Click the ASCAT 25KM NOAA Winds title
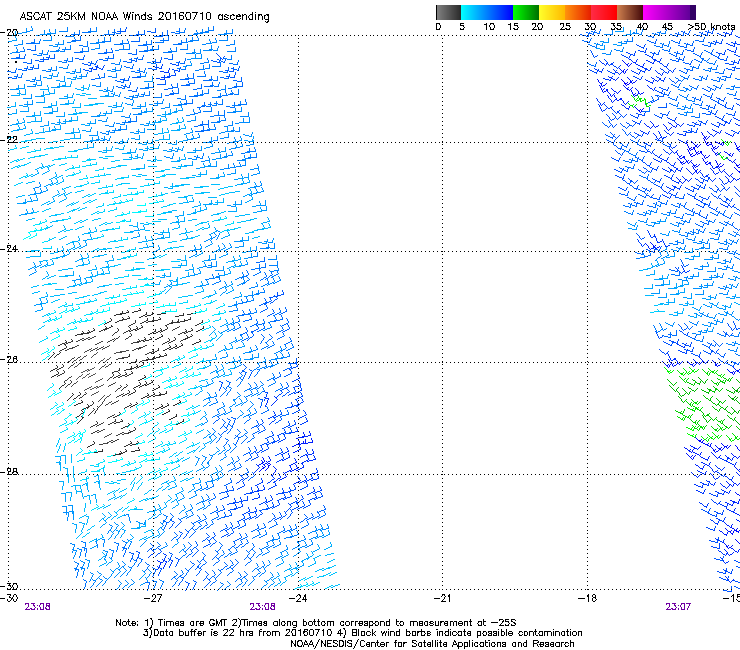 144,17
